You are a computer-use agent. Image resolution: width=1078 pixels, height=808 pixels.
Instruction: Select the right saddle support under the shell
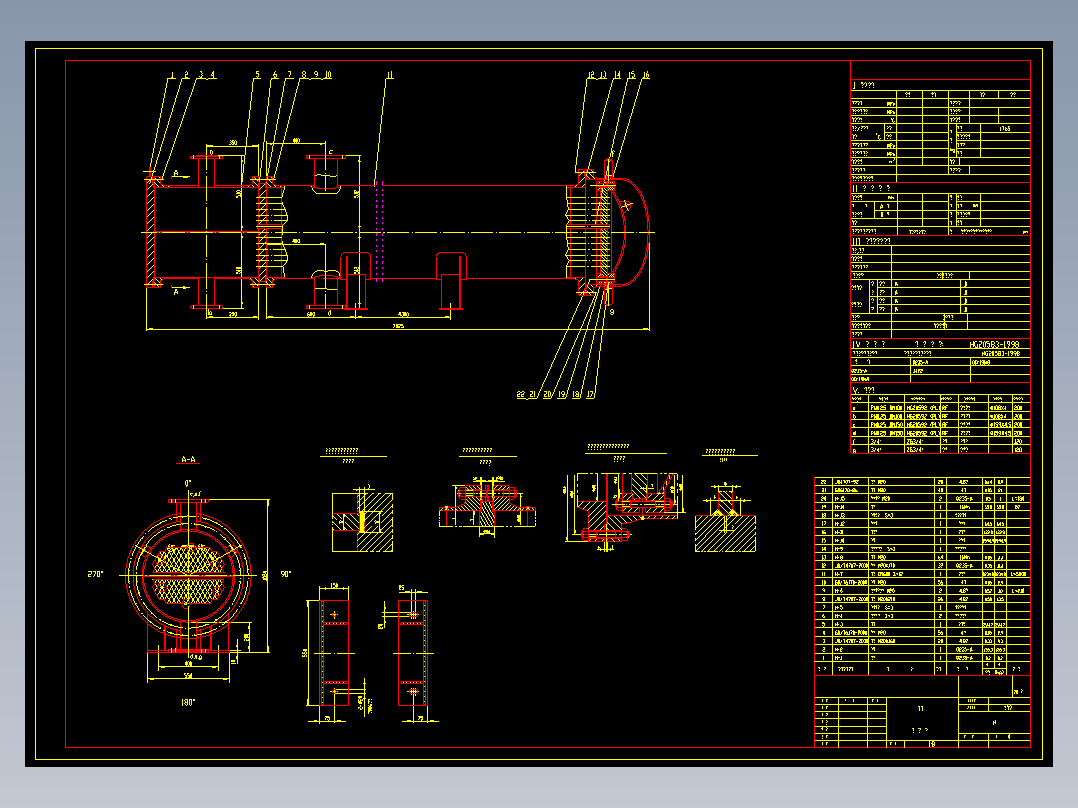(452, 281)
